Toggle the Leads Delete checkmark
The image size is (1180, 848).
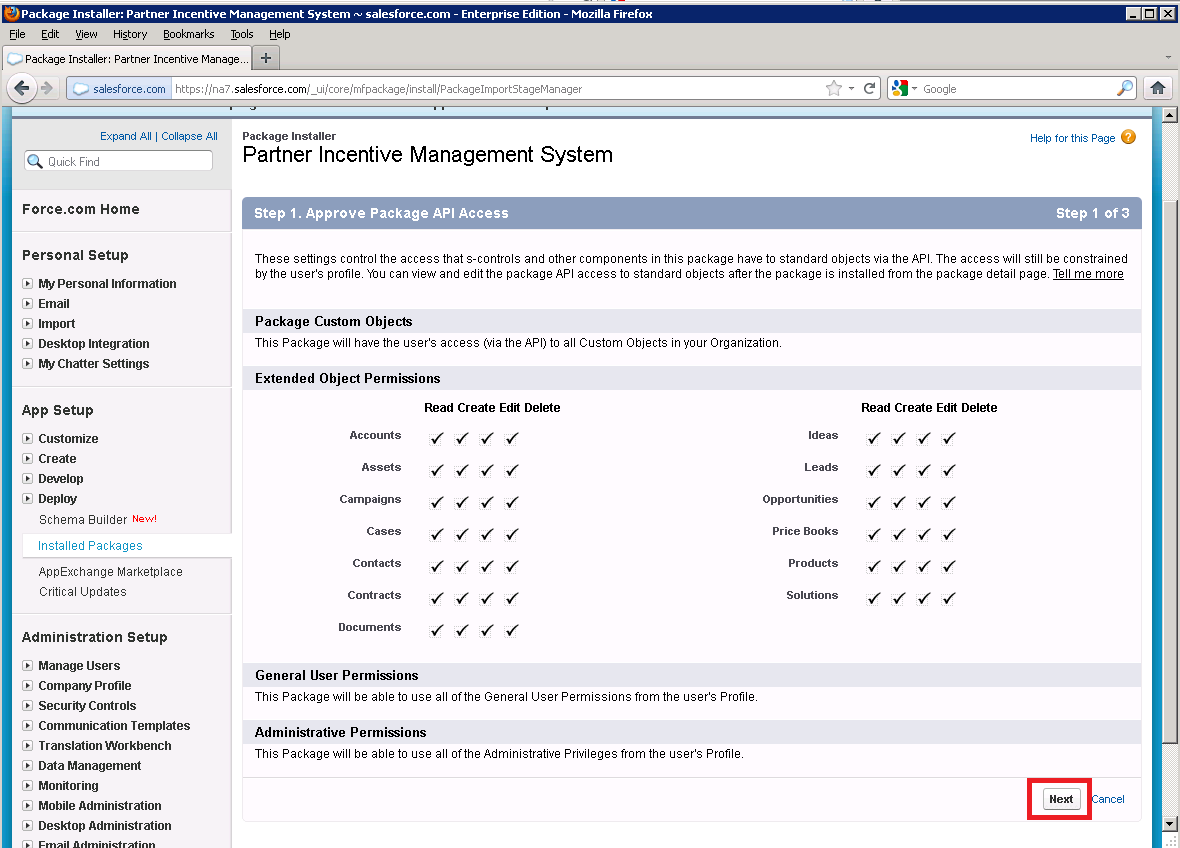[x=949, y=470]
